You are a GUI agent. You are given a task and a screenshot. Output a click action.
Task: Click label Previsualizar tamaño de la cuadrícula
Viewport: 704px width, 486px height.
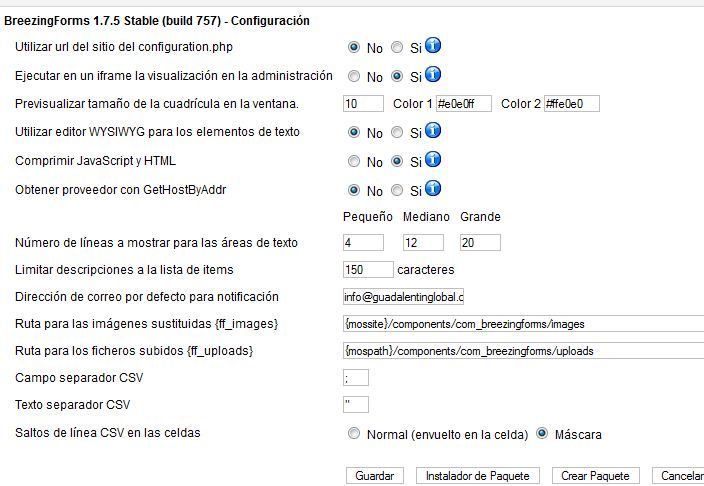(157, 104)
